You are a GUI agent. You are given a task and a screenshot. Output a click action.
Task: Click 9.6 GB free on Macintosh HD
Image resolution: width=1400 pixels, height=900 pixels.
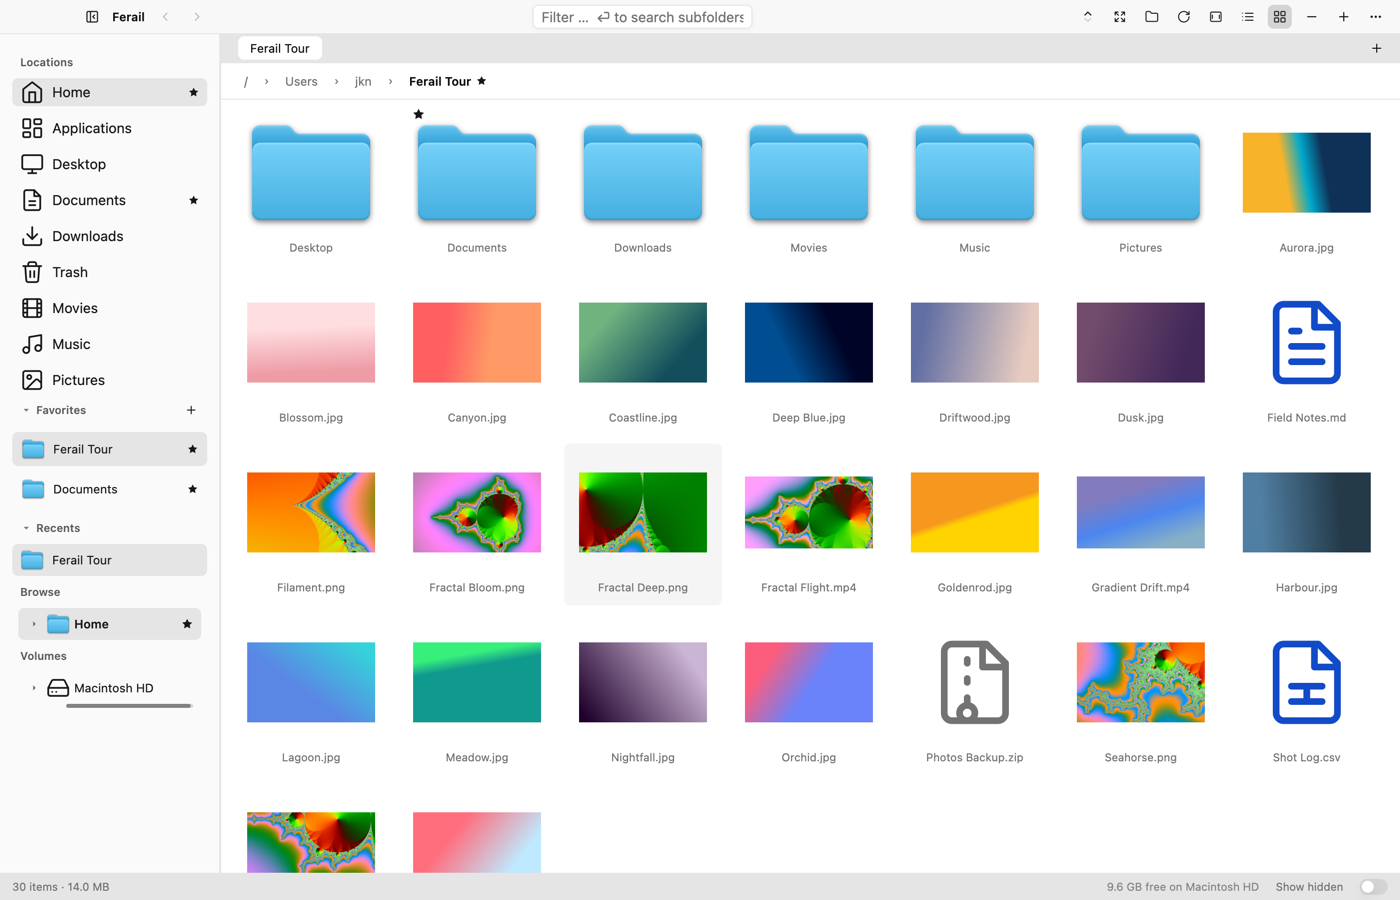pyautogui.click(x=1182, y=887)
